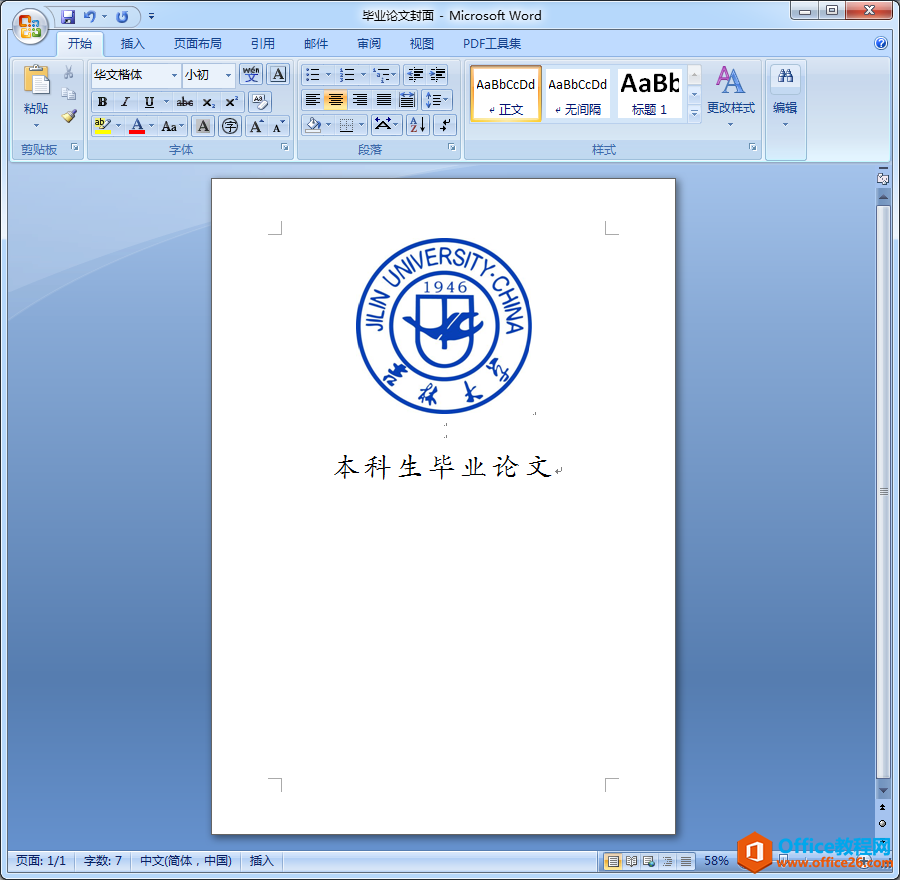Open the line spacing dropdown
Viewport: 900px width, 880px height.
coord(437,100)
